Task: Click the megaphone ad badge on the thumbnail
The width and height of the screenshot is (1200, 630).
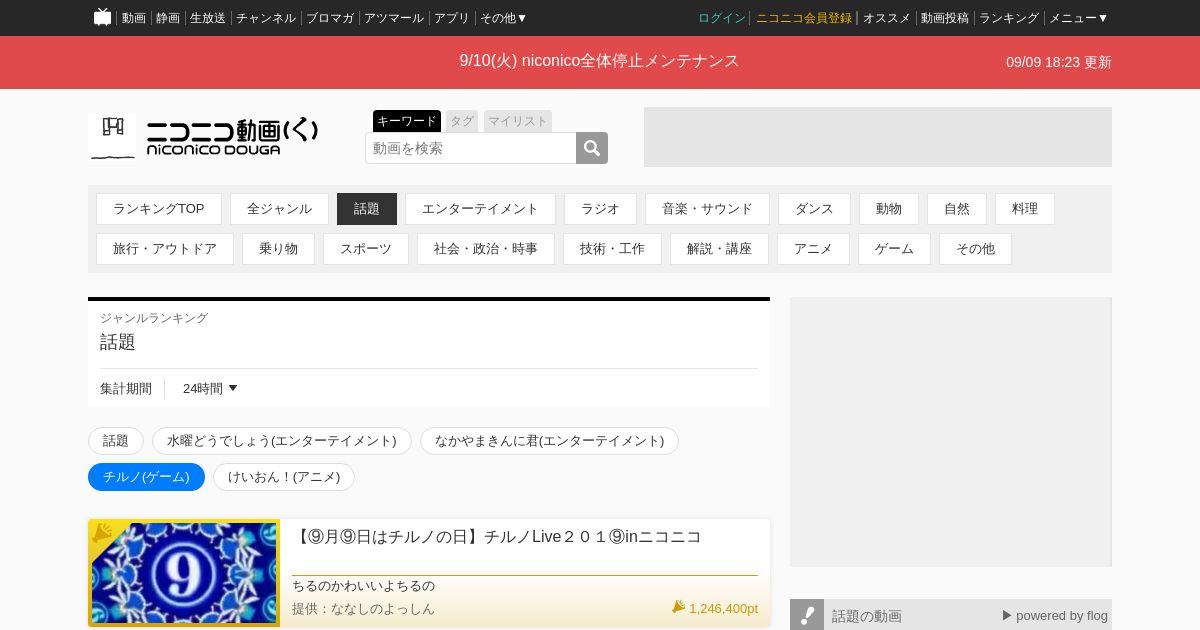Action: pos(102,533)
